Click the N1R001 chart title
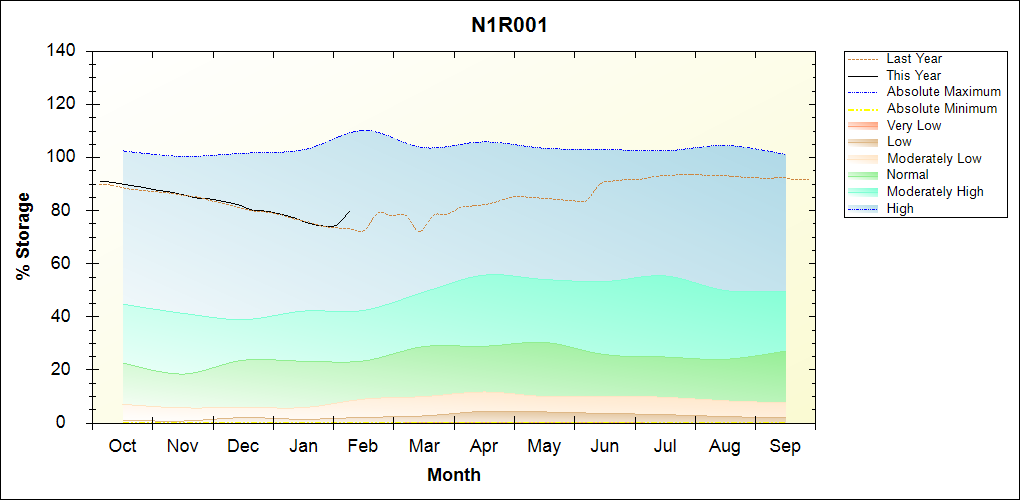This screenshot has width=1020, height=500. click(x=509, y=25)
